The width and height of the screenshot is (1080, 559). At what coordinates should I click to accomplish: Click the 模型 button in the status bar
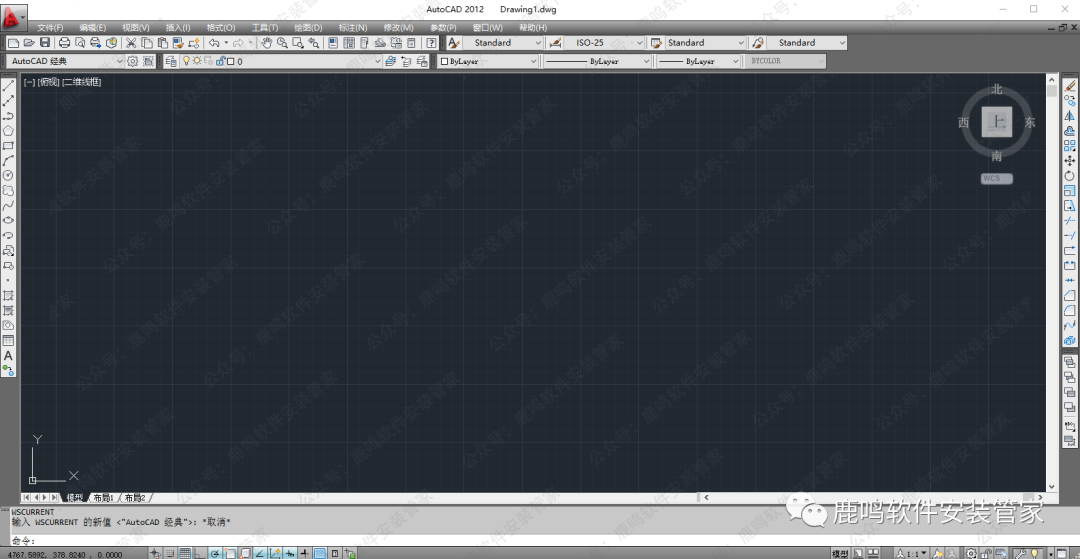pos(840,553)
